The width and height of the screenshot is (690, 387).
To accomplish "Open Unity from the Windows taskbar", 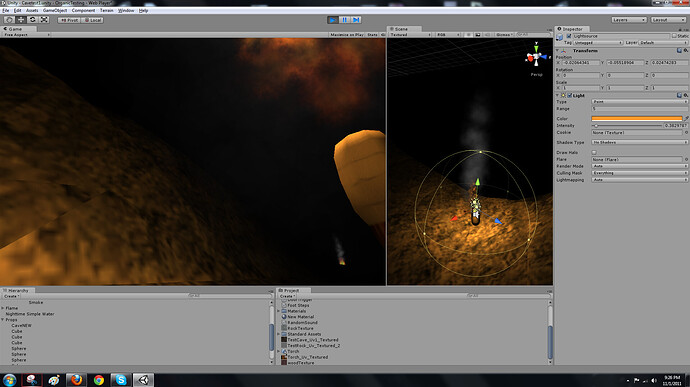I will 143,380.
